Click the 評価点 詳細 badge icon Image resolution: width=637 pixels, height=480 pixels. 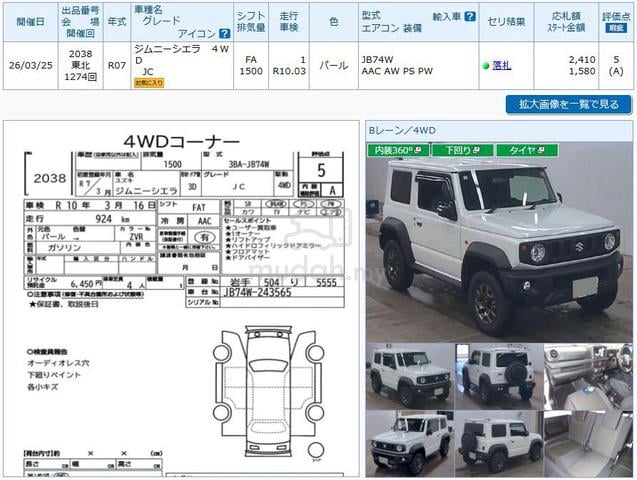[615, 28]
